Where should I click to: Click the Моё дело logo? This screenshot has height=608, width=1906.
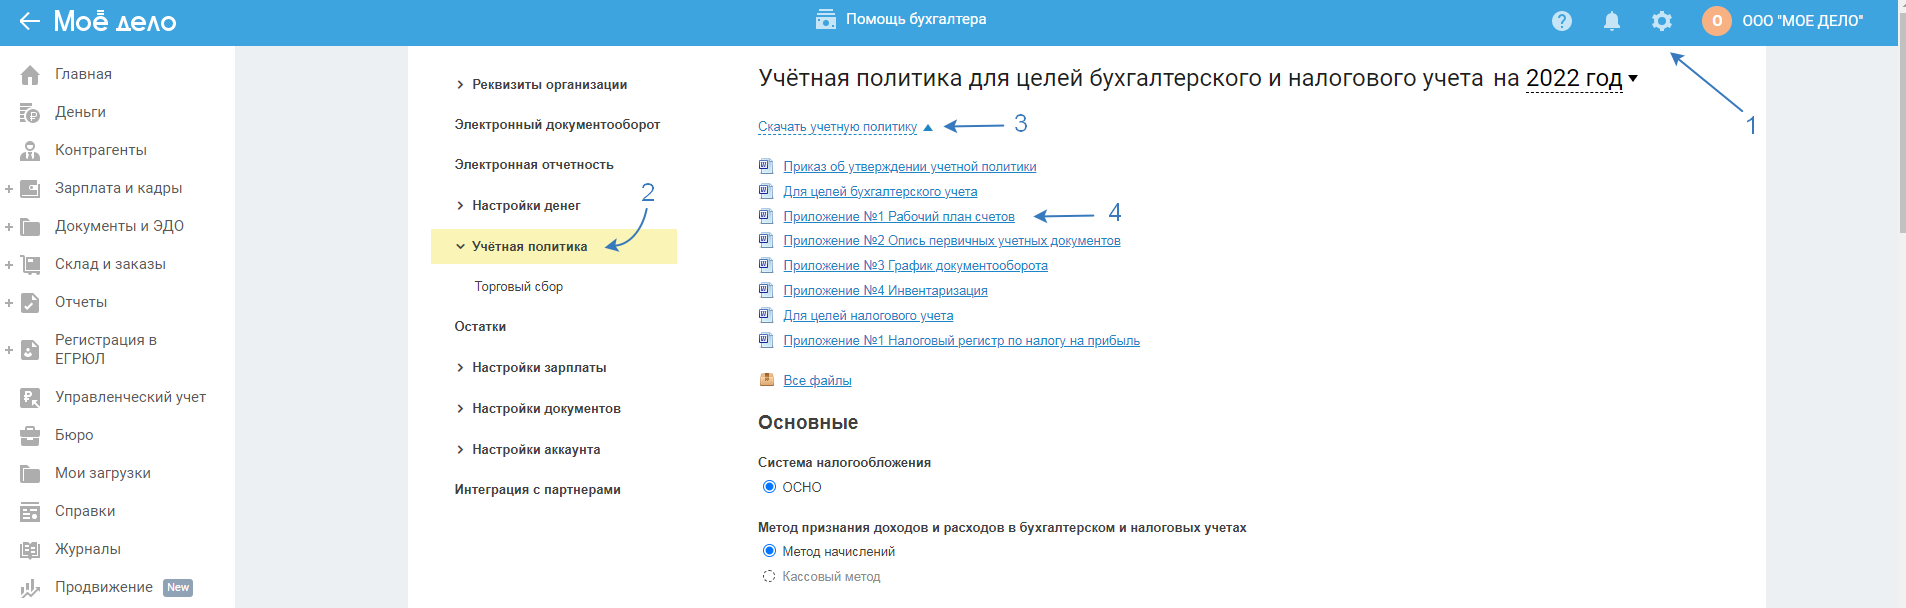tap(115, 21)
